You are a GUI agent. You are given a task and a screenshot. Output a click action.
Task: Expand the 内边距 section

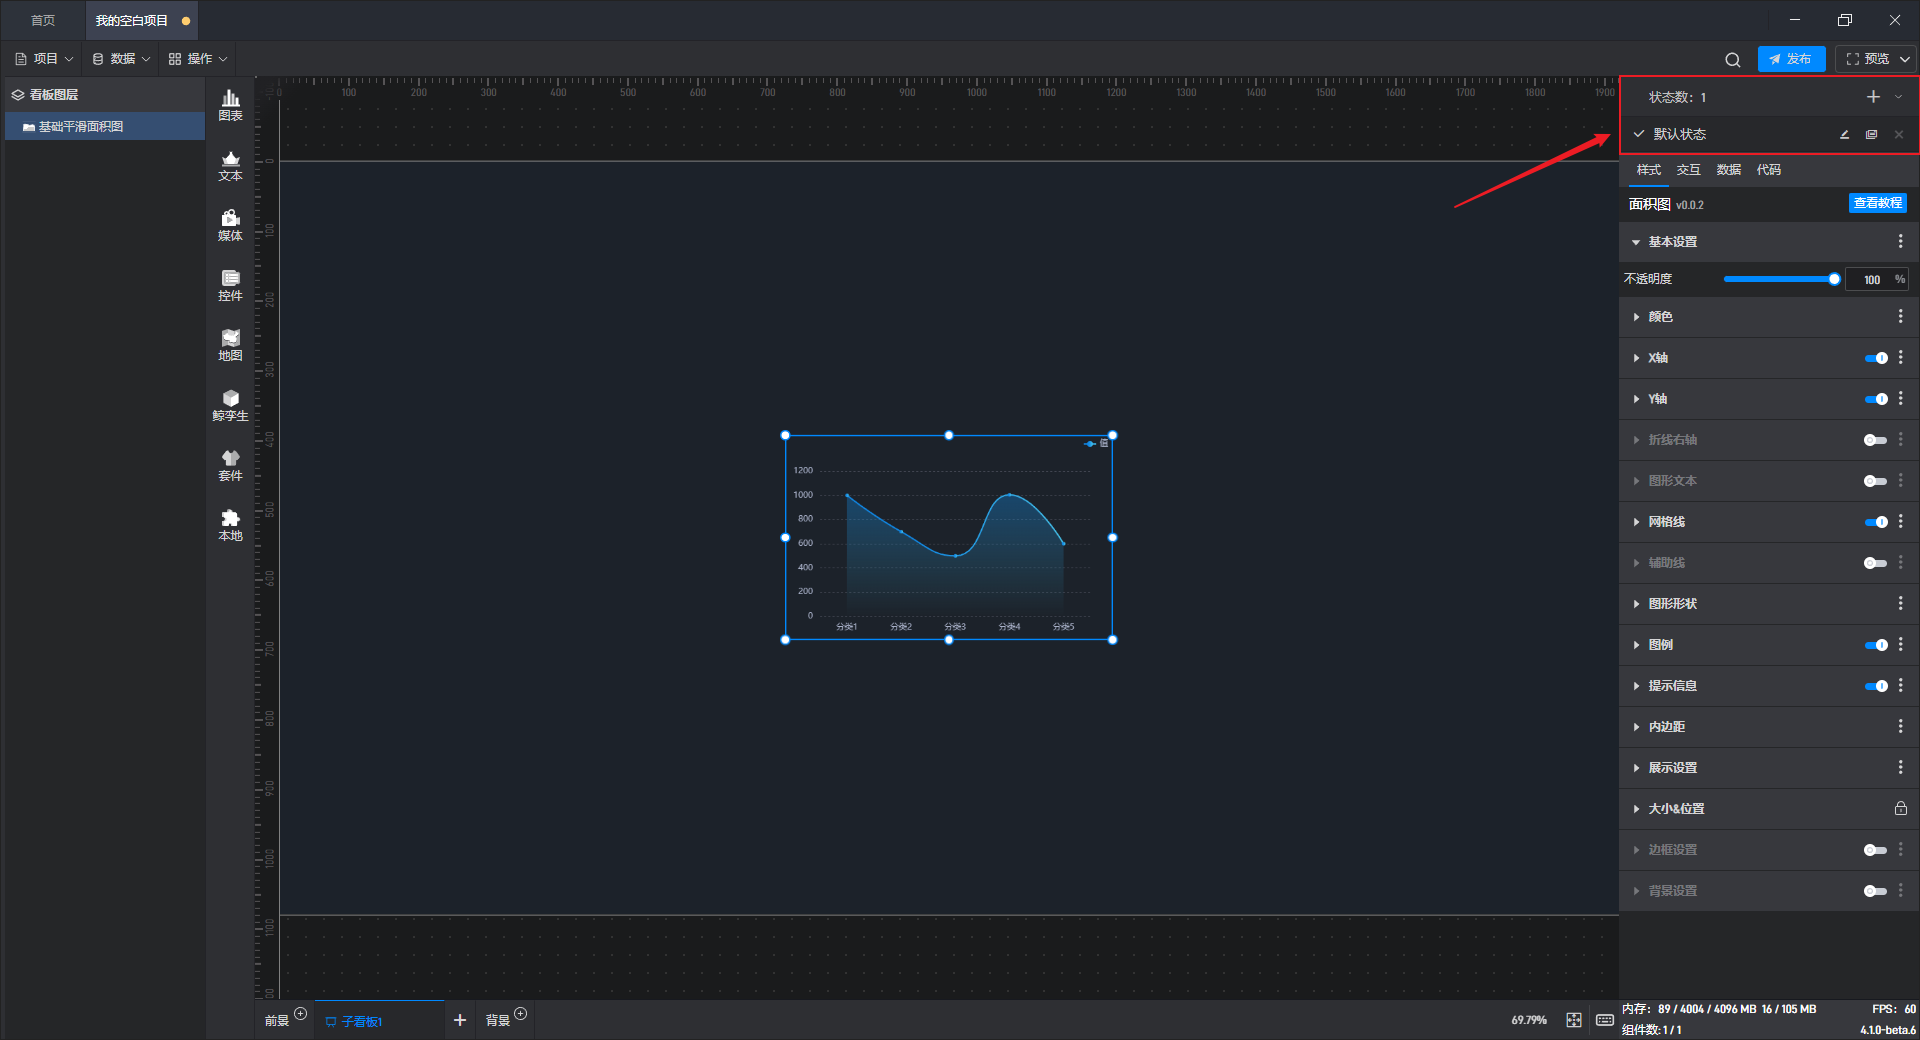1636,727
